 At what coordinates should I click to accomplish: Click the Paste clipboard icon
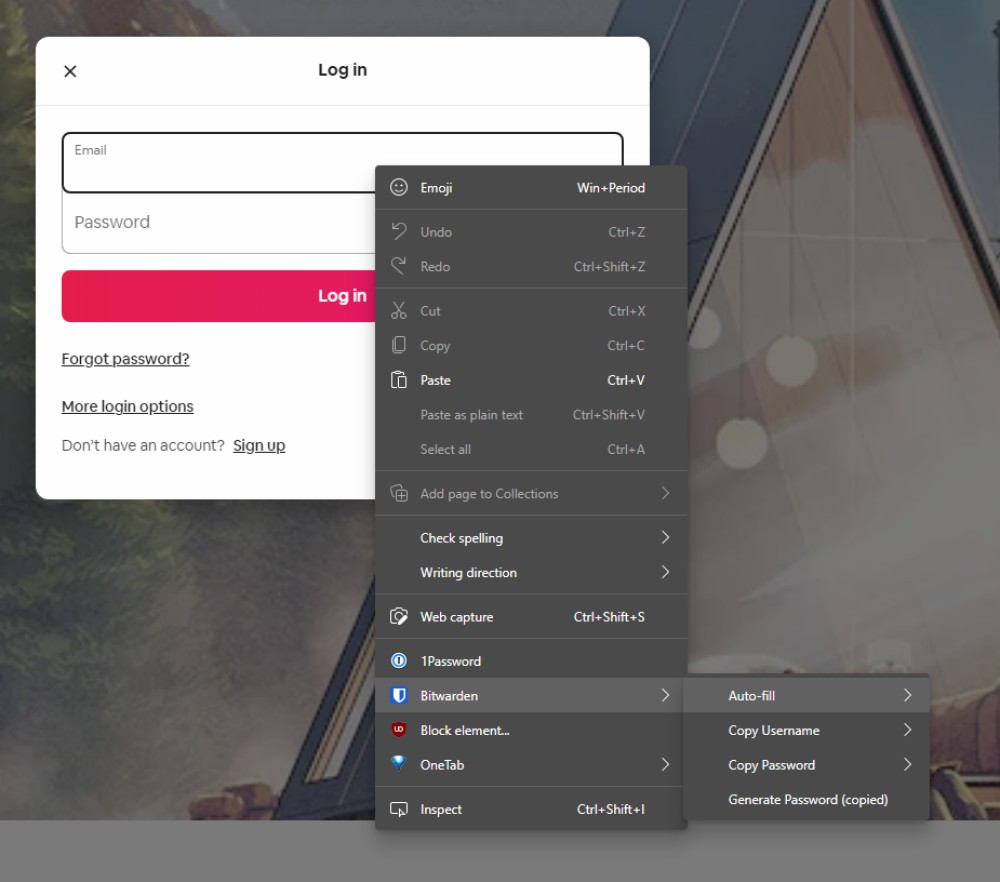point(399,379)
